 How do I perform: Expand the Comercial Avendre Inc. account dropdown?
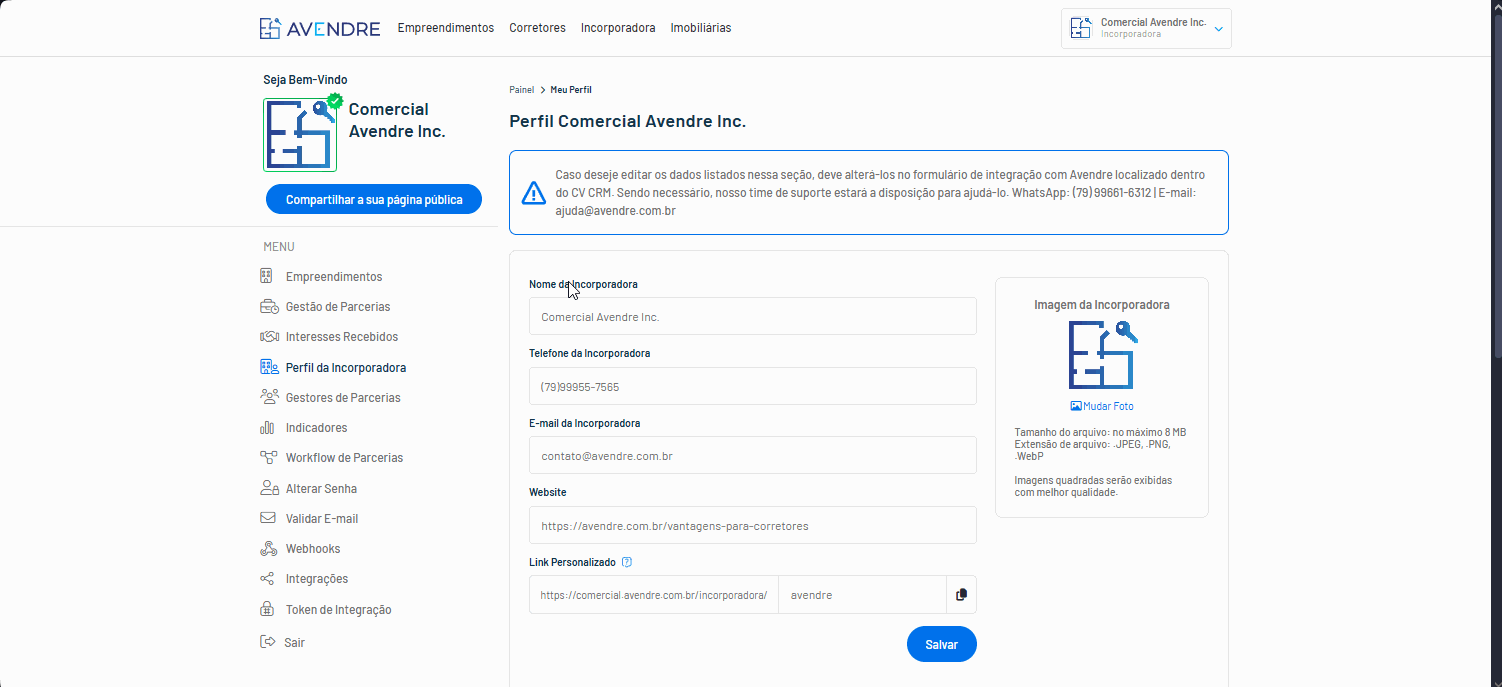pos(1146,28)
